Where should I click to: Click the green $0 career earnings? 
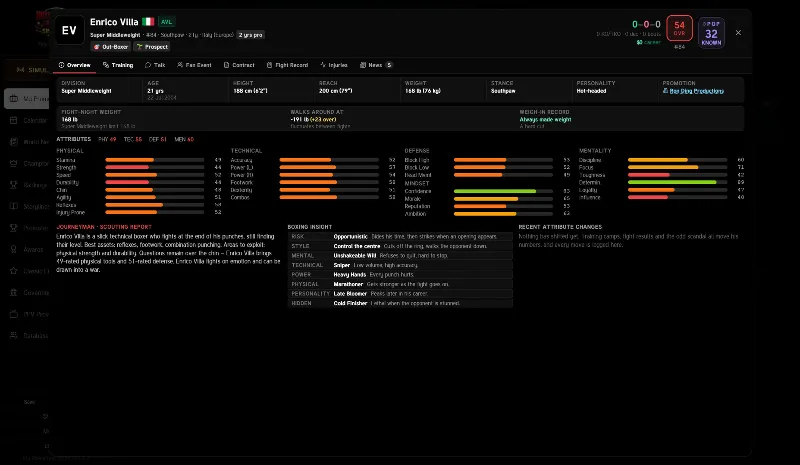click(648, 42)
